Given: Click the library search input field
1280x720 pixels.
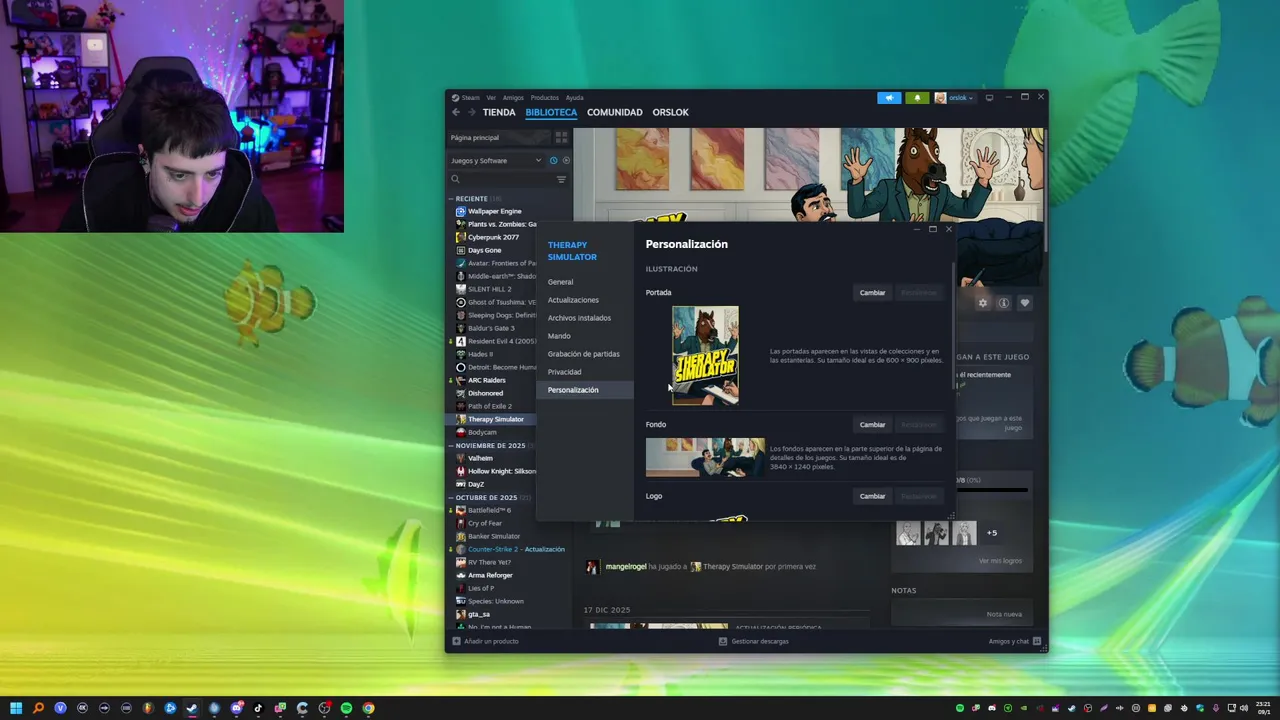Looking at the screenshot, I should coord(507,179).
